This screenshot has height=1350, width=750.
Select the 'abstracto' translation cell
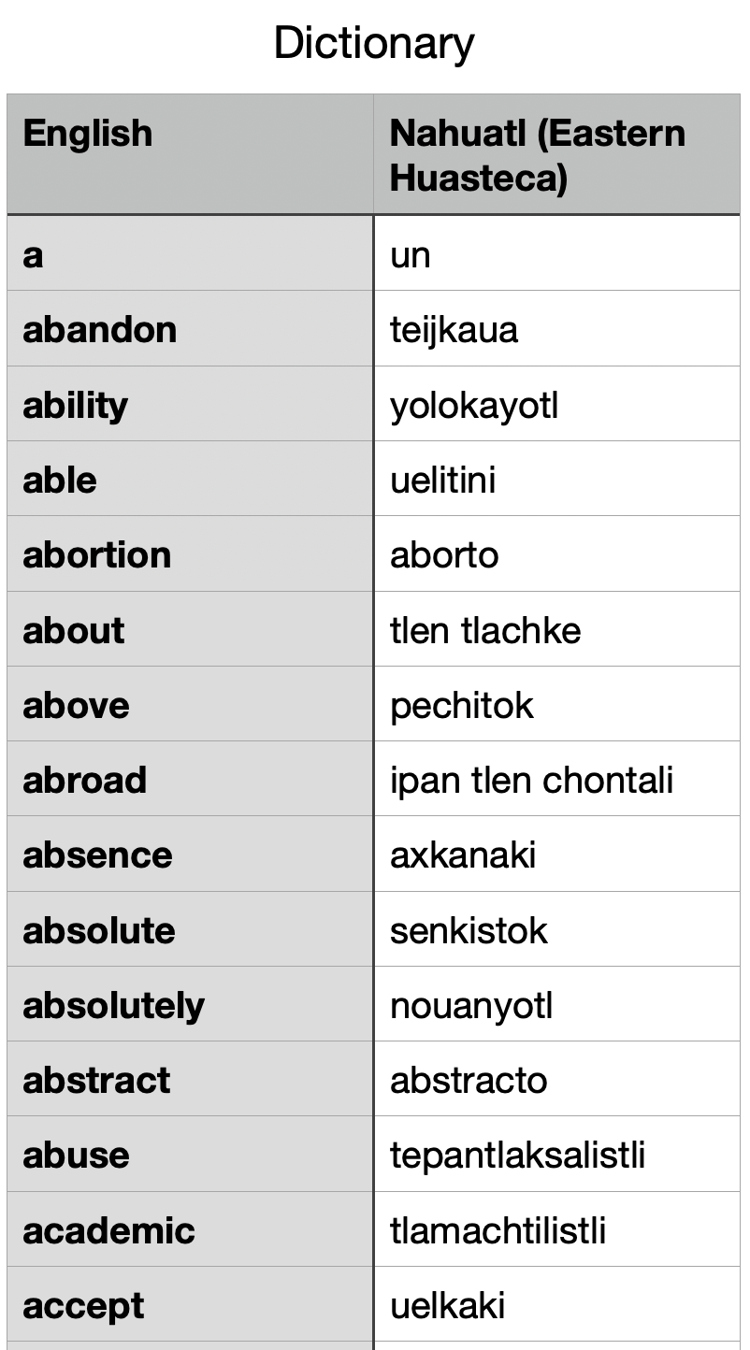tap(469, 1080)
